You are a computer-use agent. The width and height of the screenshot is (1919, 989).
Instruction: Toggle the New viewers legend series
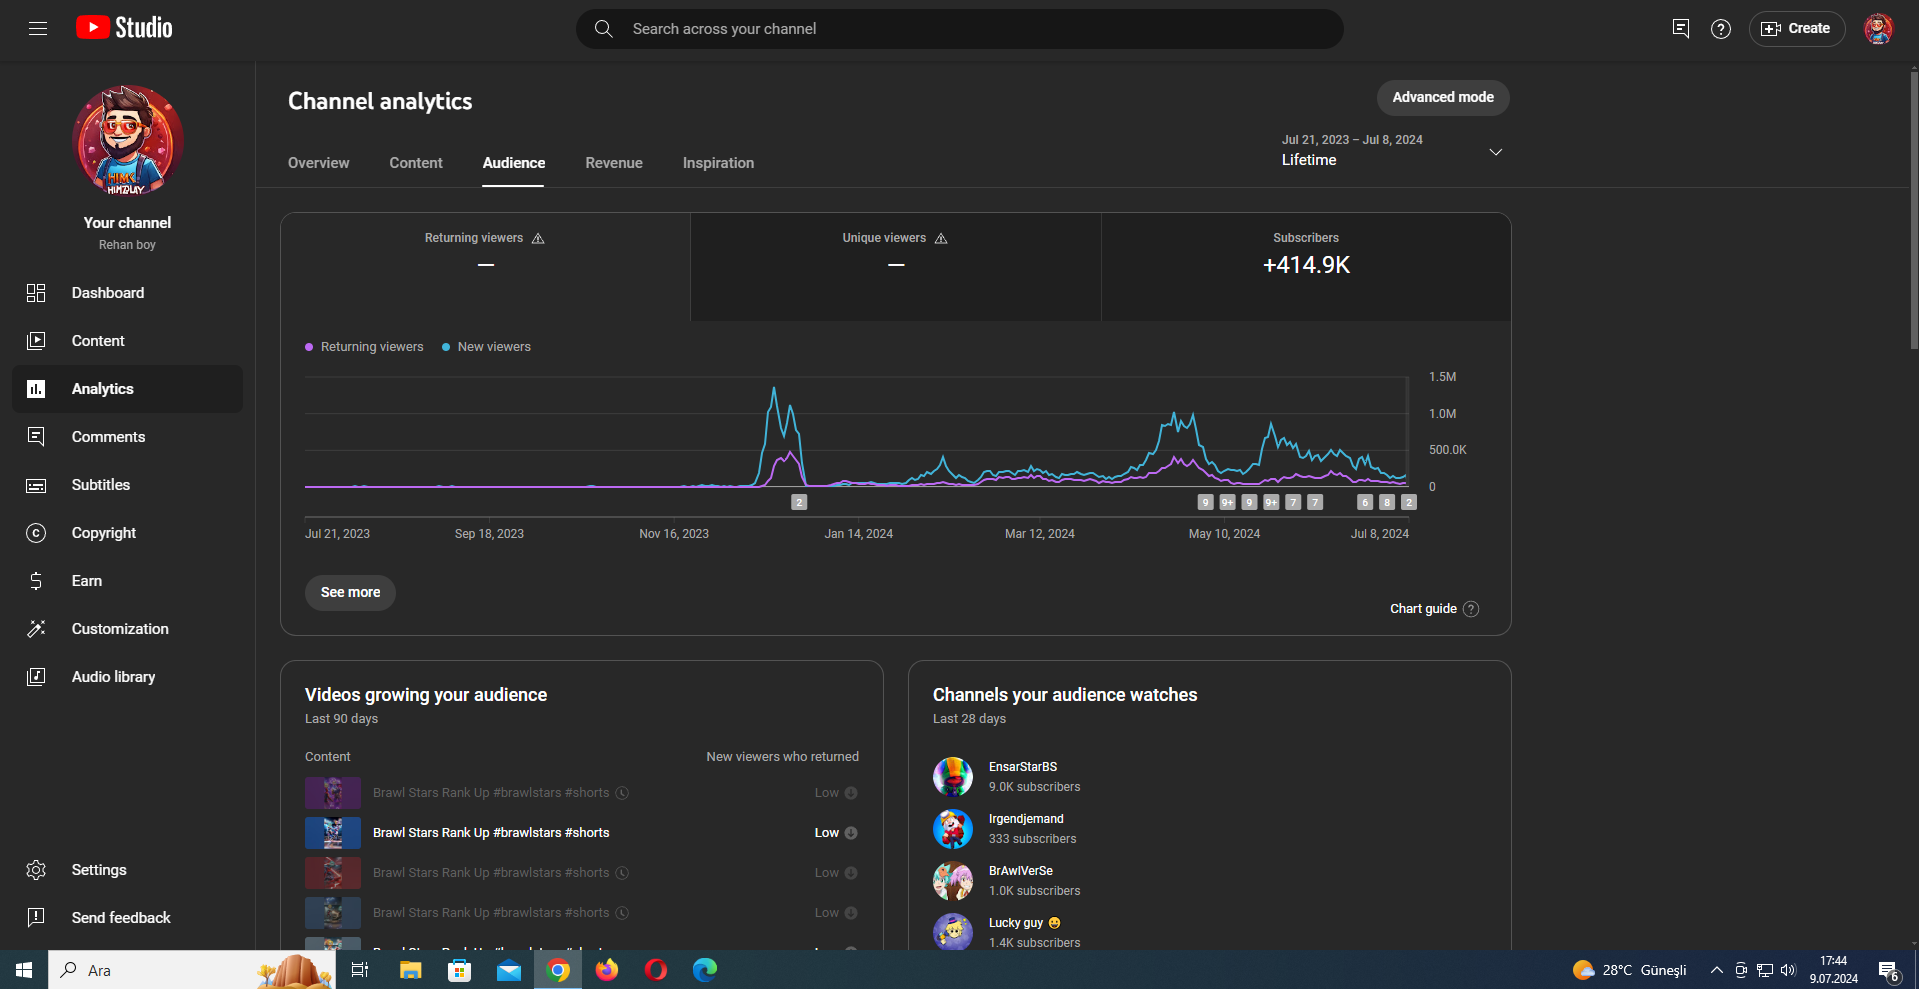[x=486, y=347]
